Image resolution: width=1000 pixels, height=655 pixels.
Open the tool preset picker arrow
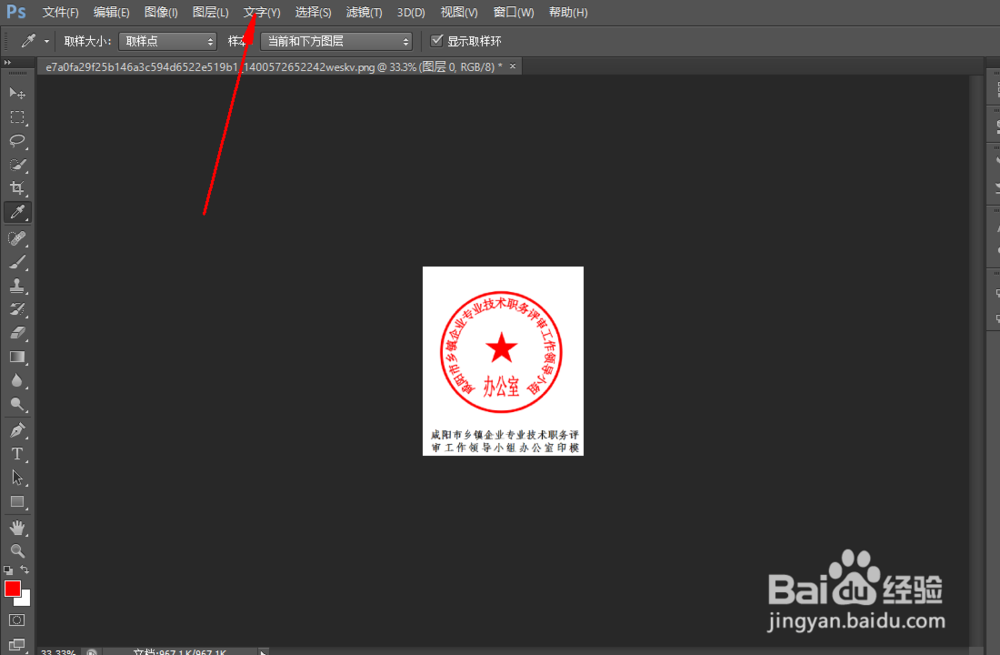point(47,41)
